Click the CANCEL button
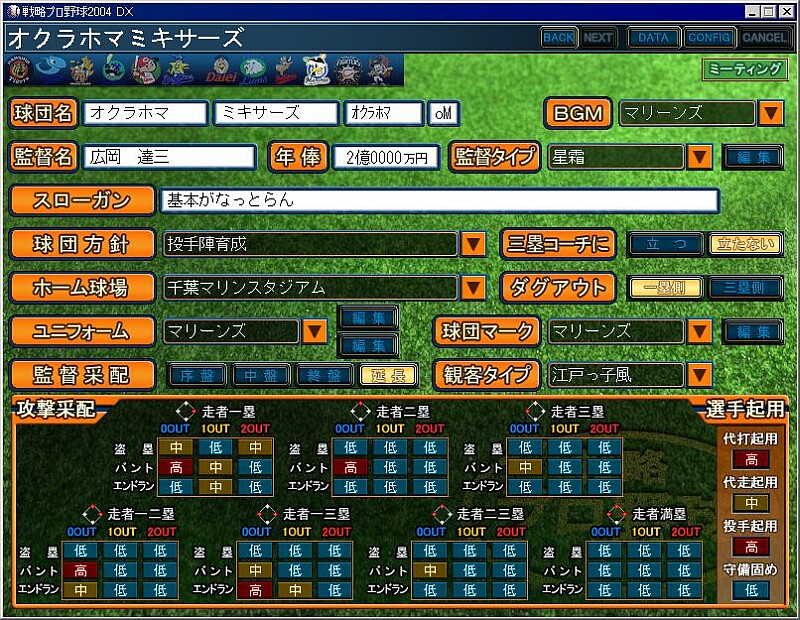800x620 pixels. coord(764,37)
